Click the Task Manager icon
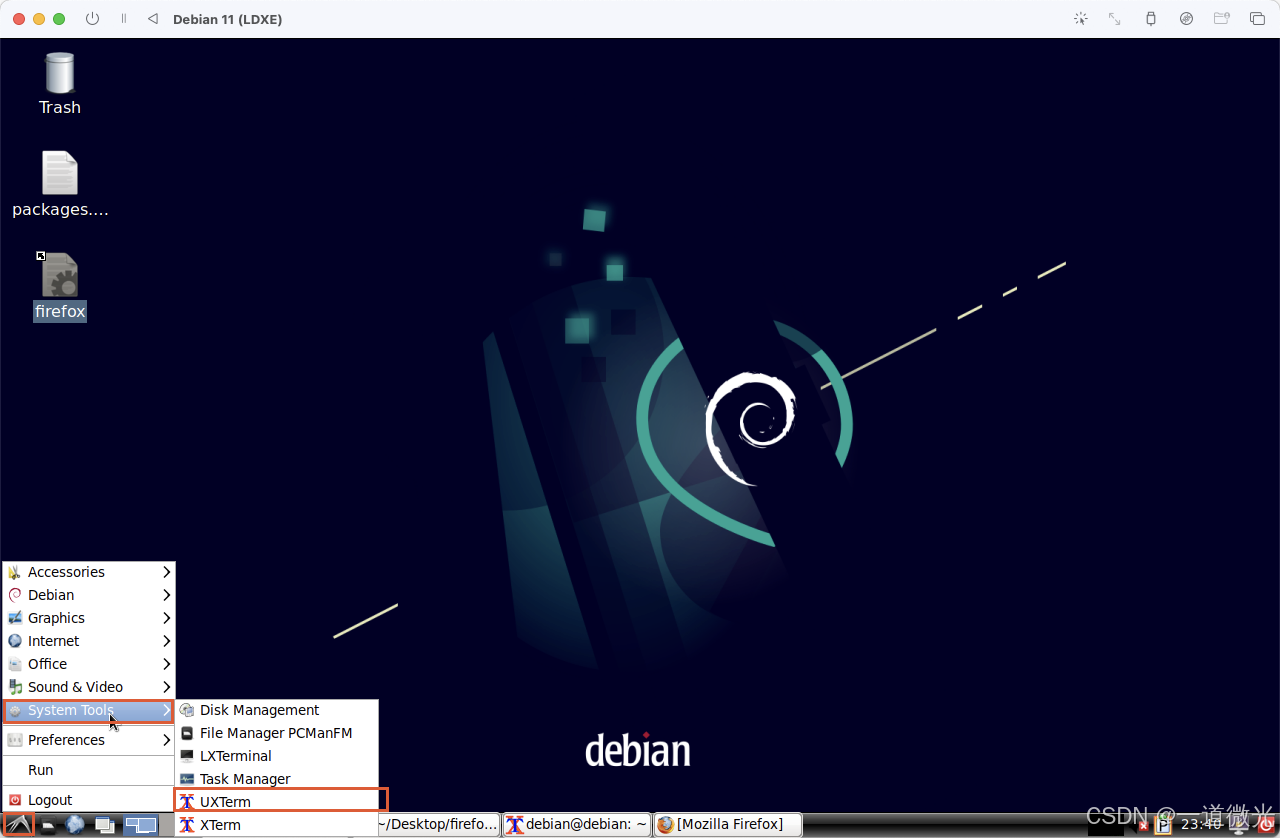1280x838 pixels. click(187, 779)
